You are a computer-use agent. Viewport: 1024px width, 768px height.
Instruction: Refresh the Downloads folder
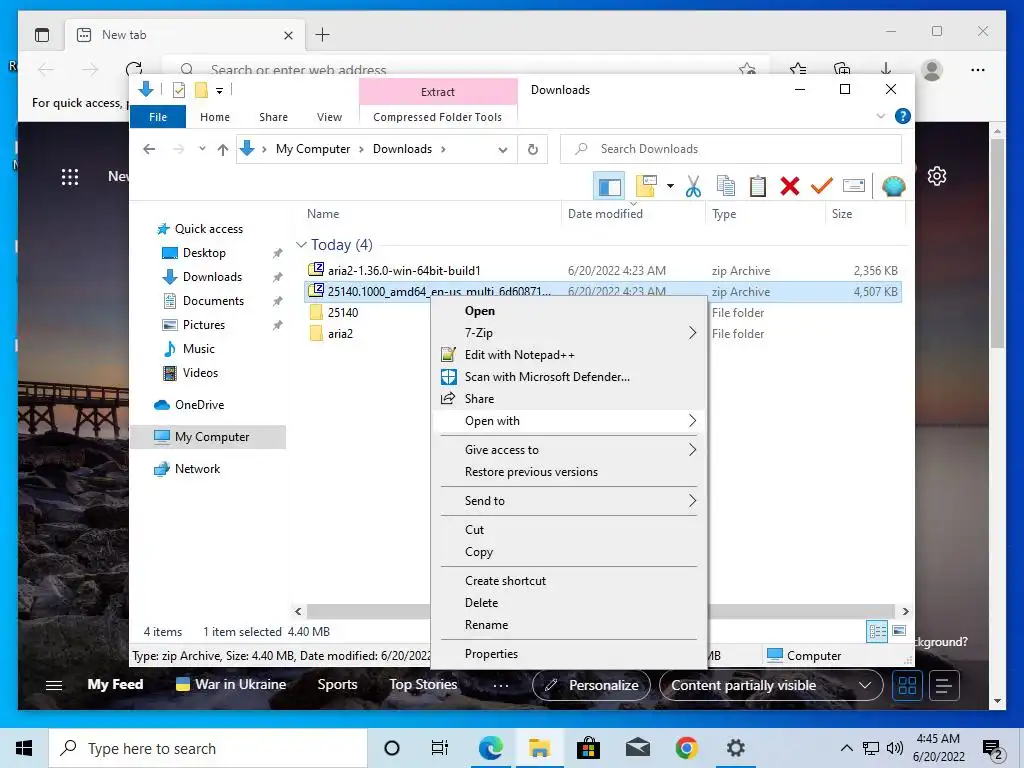point(533,150)
